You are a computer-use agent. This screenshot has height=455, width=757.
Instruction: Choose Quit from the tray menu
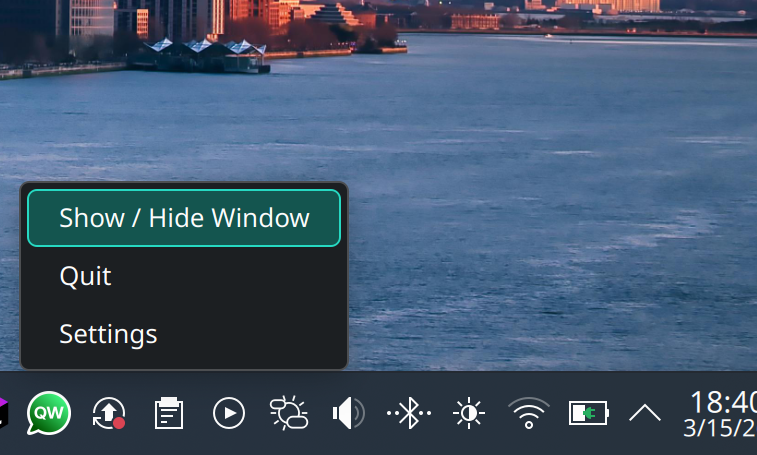184,276
